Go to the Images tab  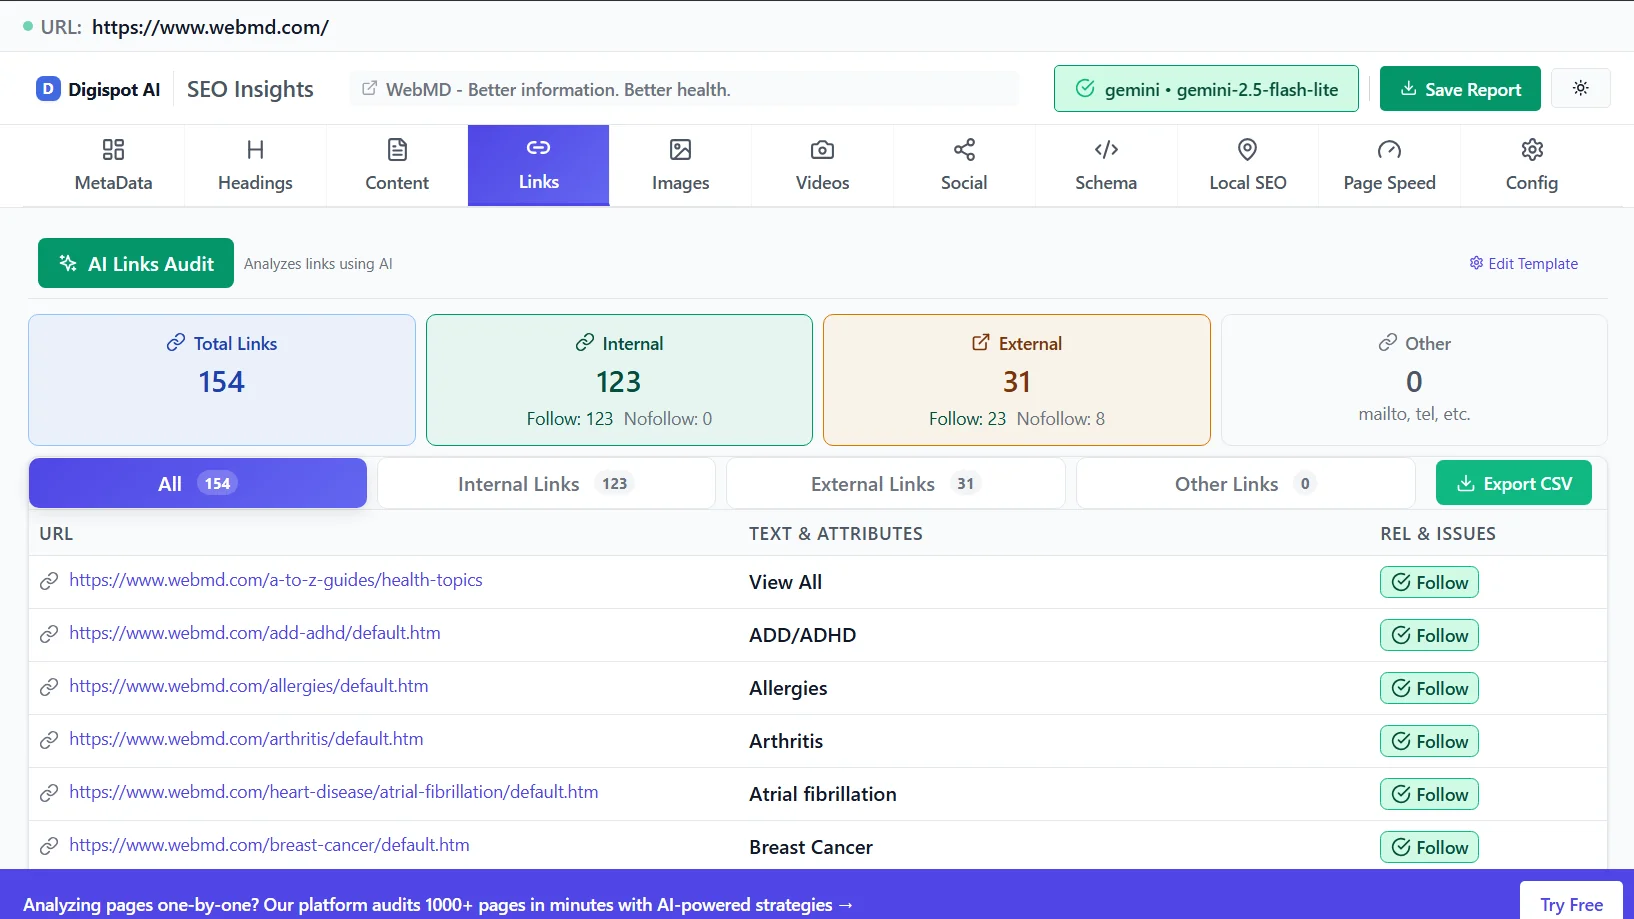tap(680, 166)
